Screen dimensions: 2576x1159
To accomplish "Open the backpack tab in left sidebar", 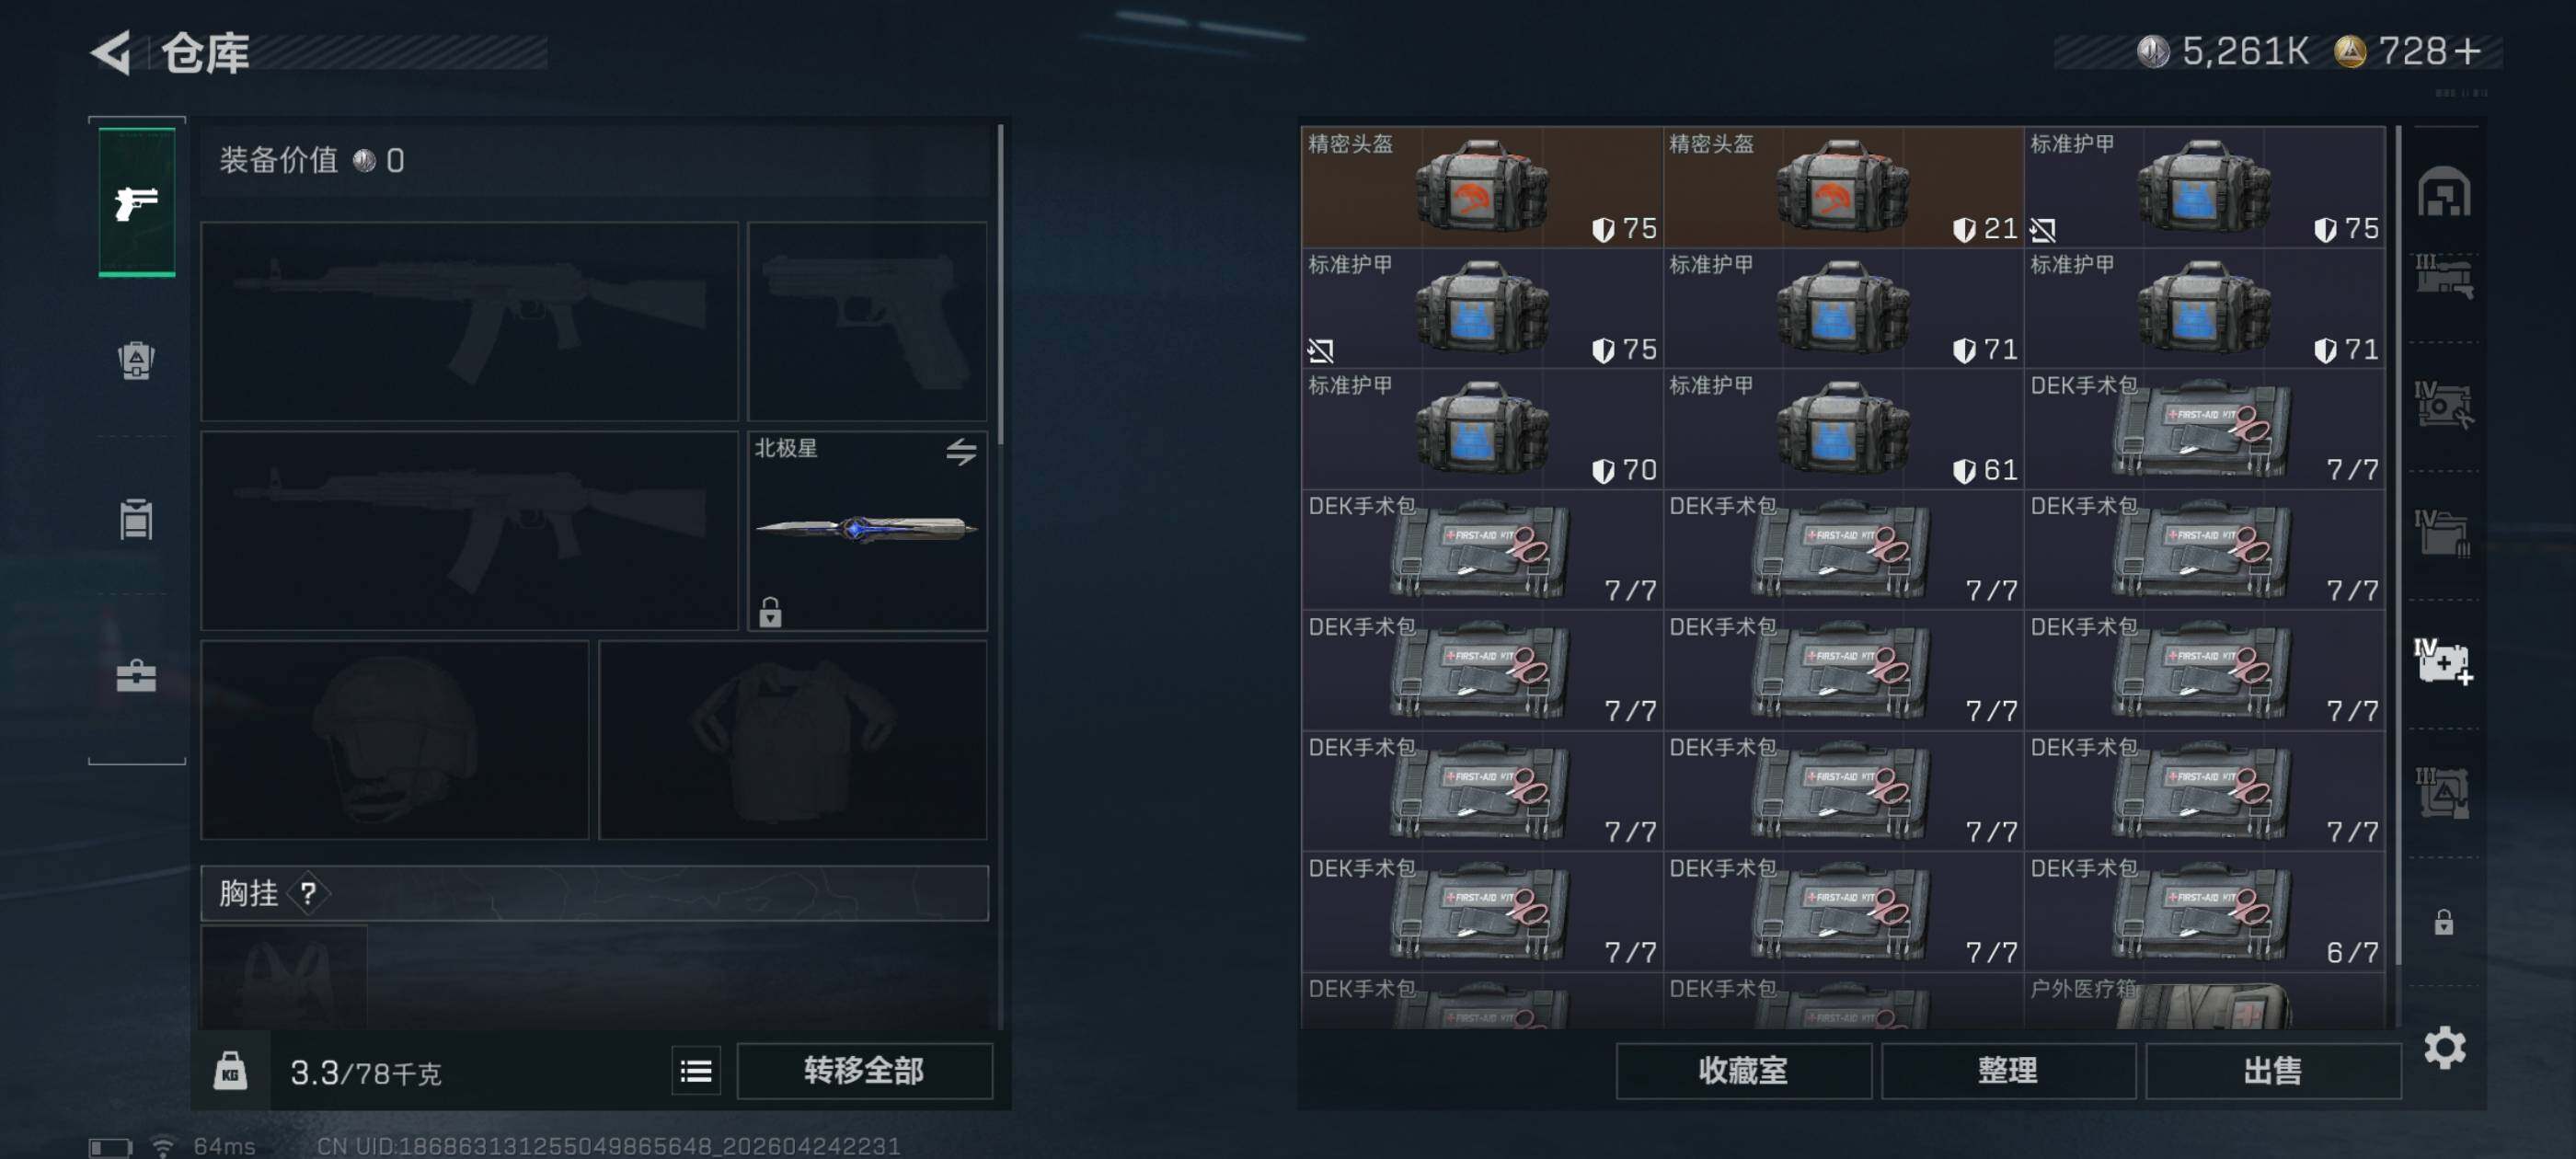I will coord(136,360).
